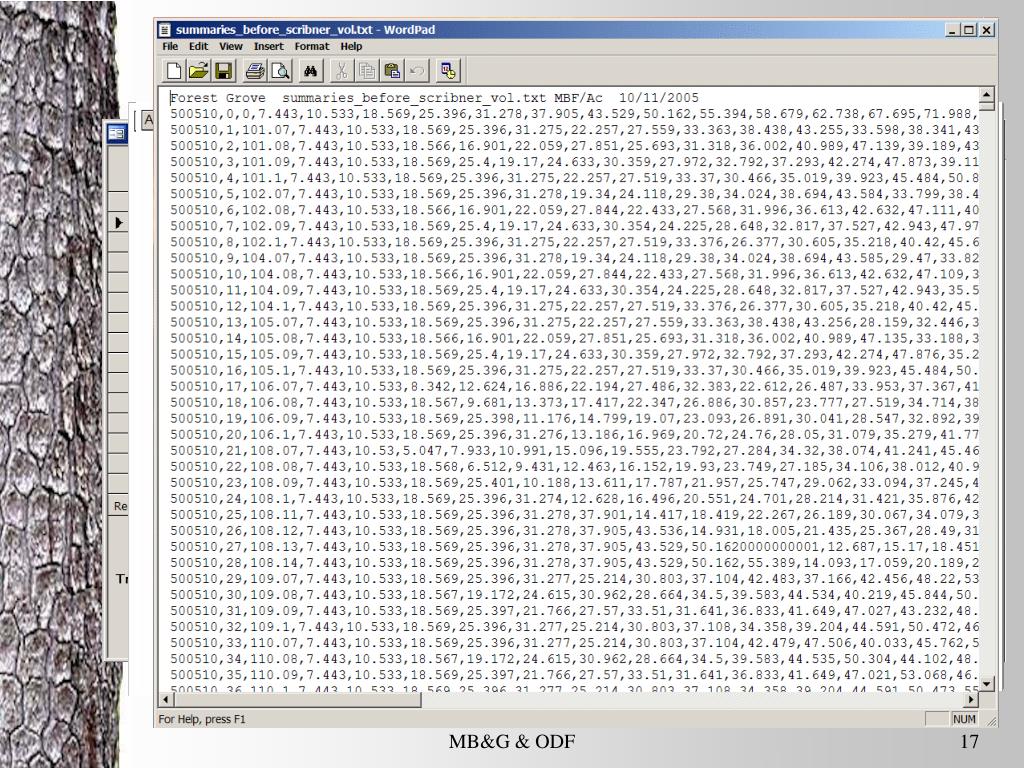Click the vertical scrollbar down arrow
The width and height of the screenshot is (1024, 768).
(986, 684)
